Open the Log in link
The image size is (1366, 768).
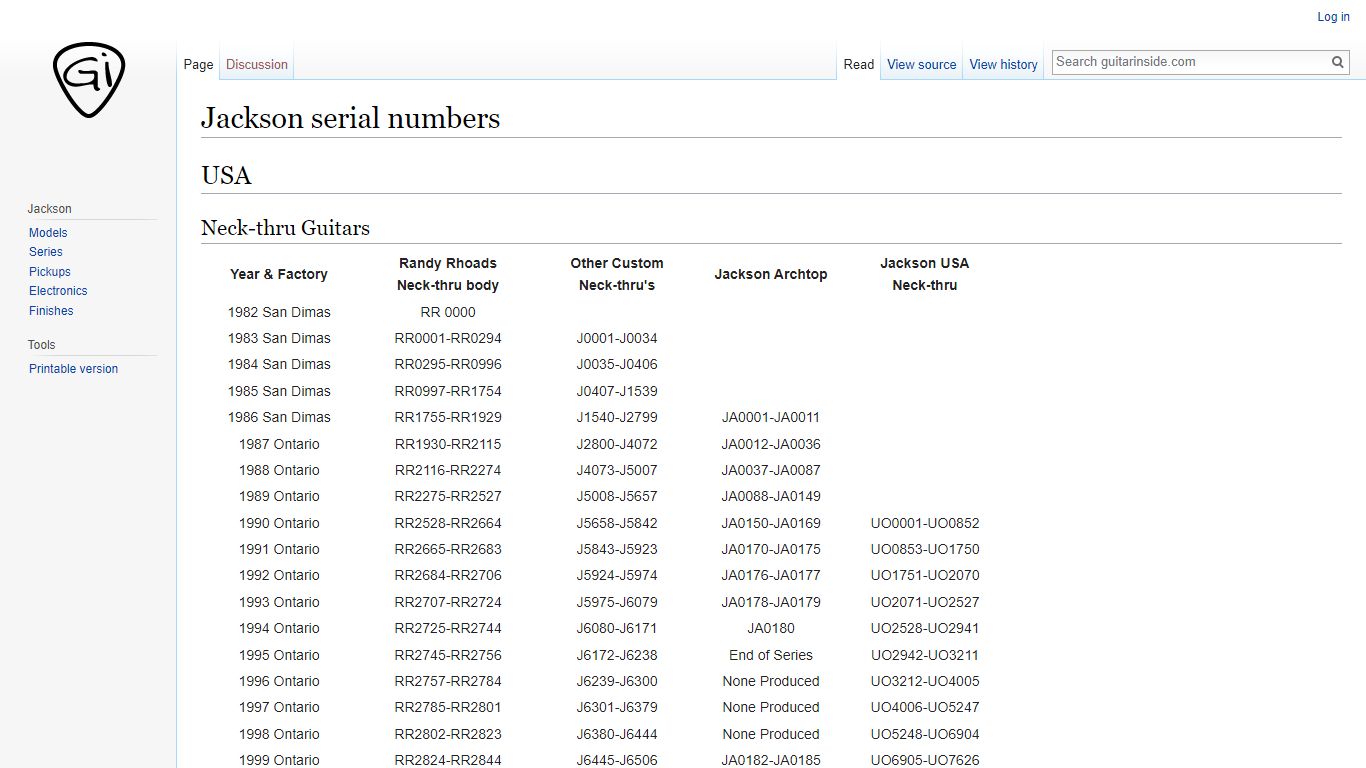pyautogui.click(x=1333, y=17)
